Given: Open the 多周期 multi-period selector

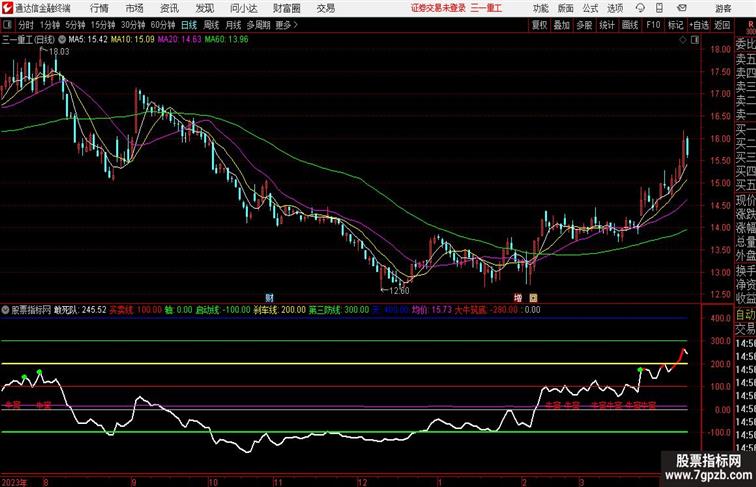Looking at the screenshot, I should [x=257, y=25].
